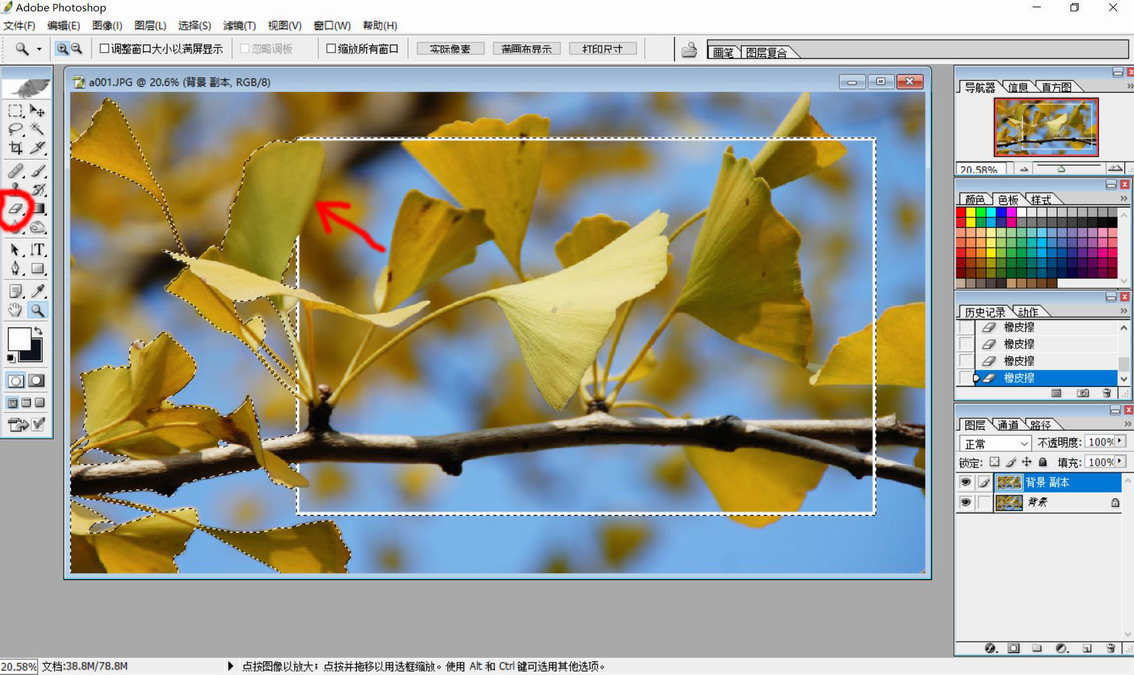Screen dimensions: 1134x675
Task: Toggle lock all padlock icon beside 锁定
Action: coord(1042,462)
